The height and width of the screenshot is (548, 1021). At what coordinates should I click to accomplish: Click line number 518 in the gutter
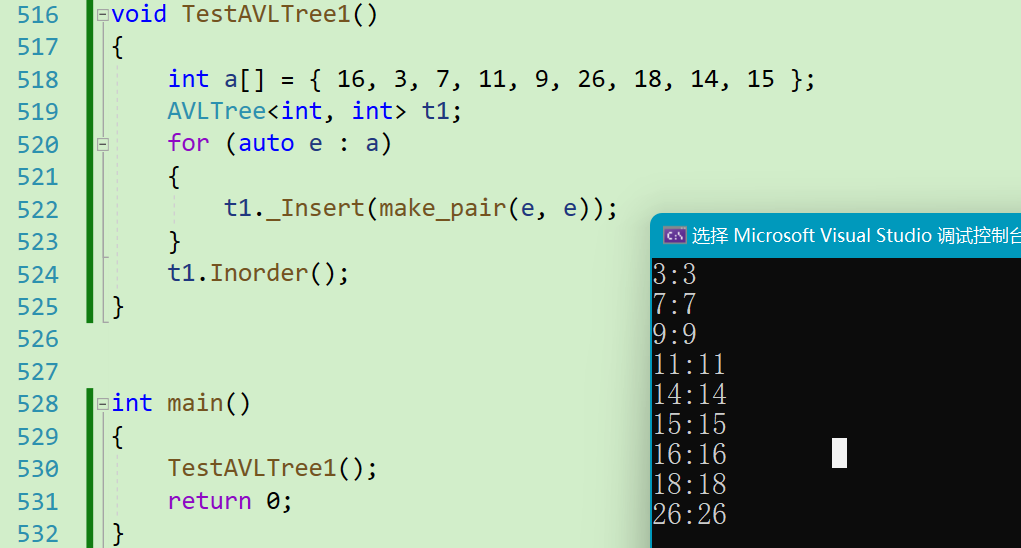38,79
